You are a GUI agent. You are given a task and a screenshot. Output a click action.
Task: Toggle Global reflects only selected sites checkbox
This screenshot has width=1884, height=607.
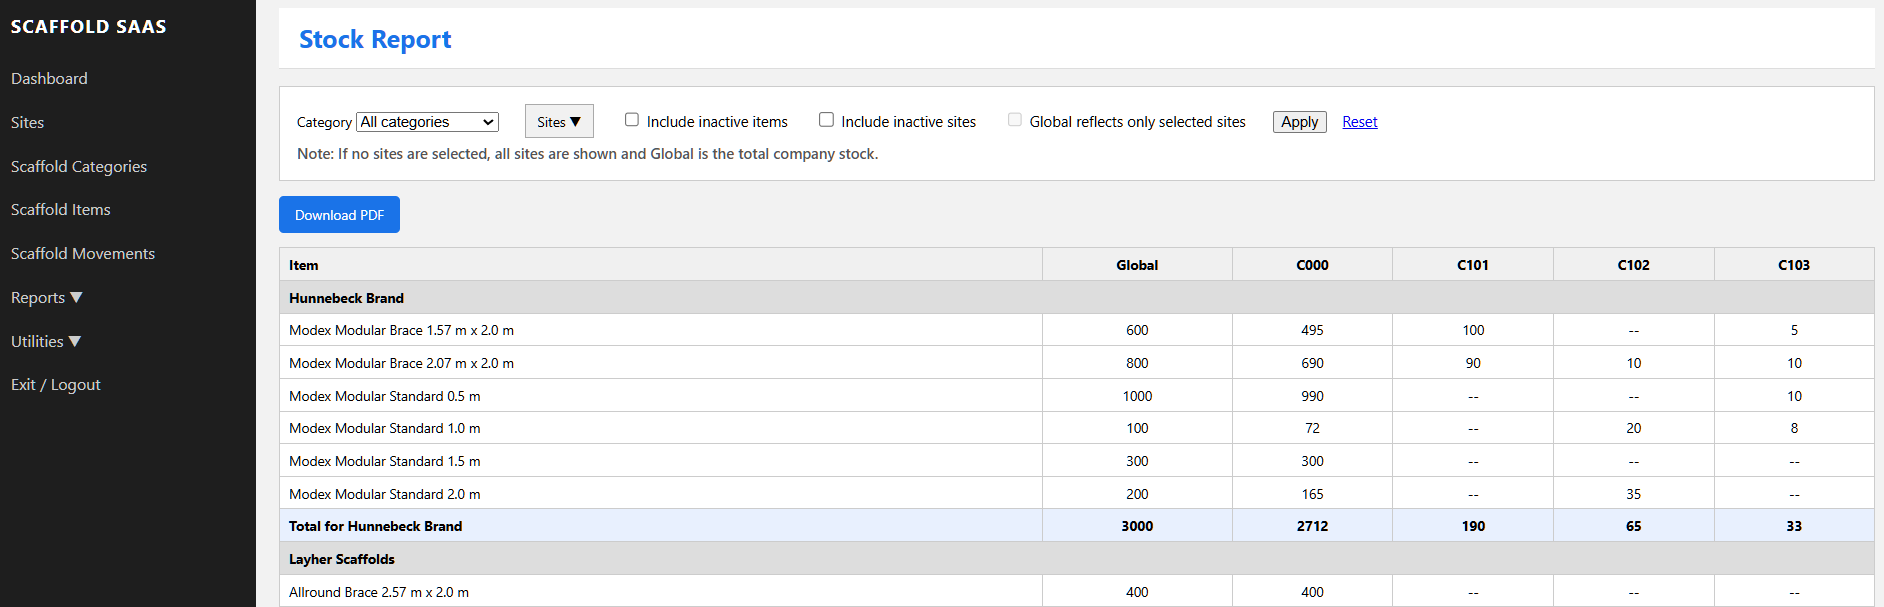(1015, 120)
